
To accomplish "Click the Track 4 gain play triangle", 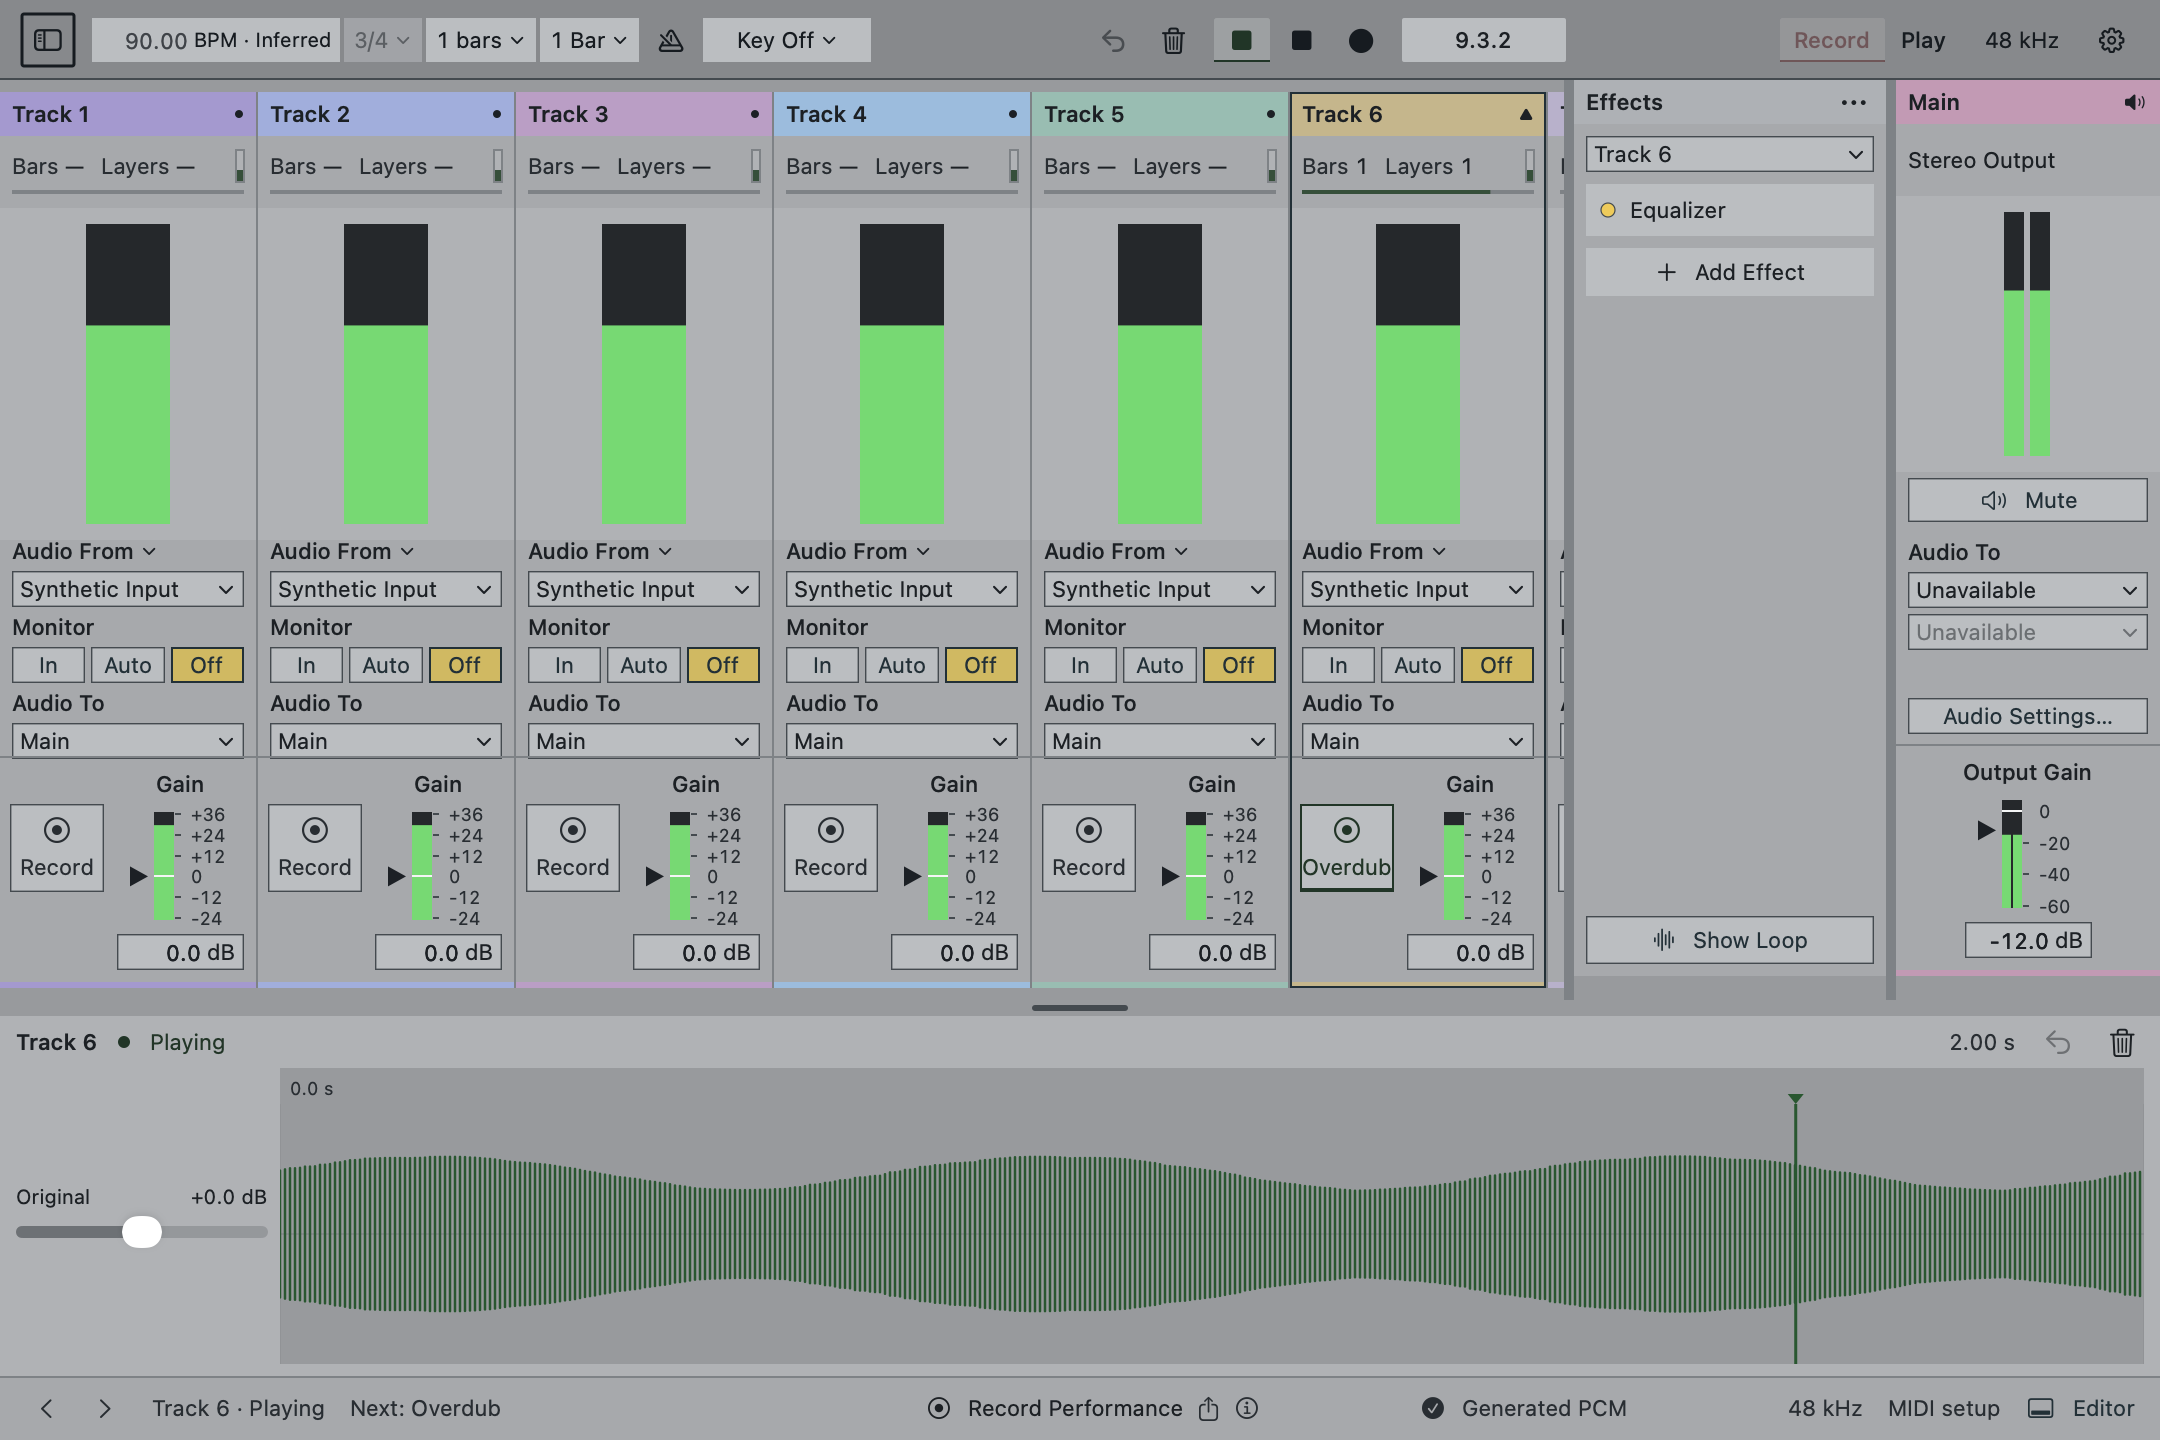I will pos(912,876).
